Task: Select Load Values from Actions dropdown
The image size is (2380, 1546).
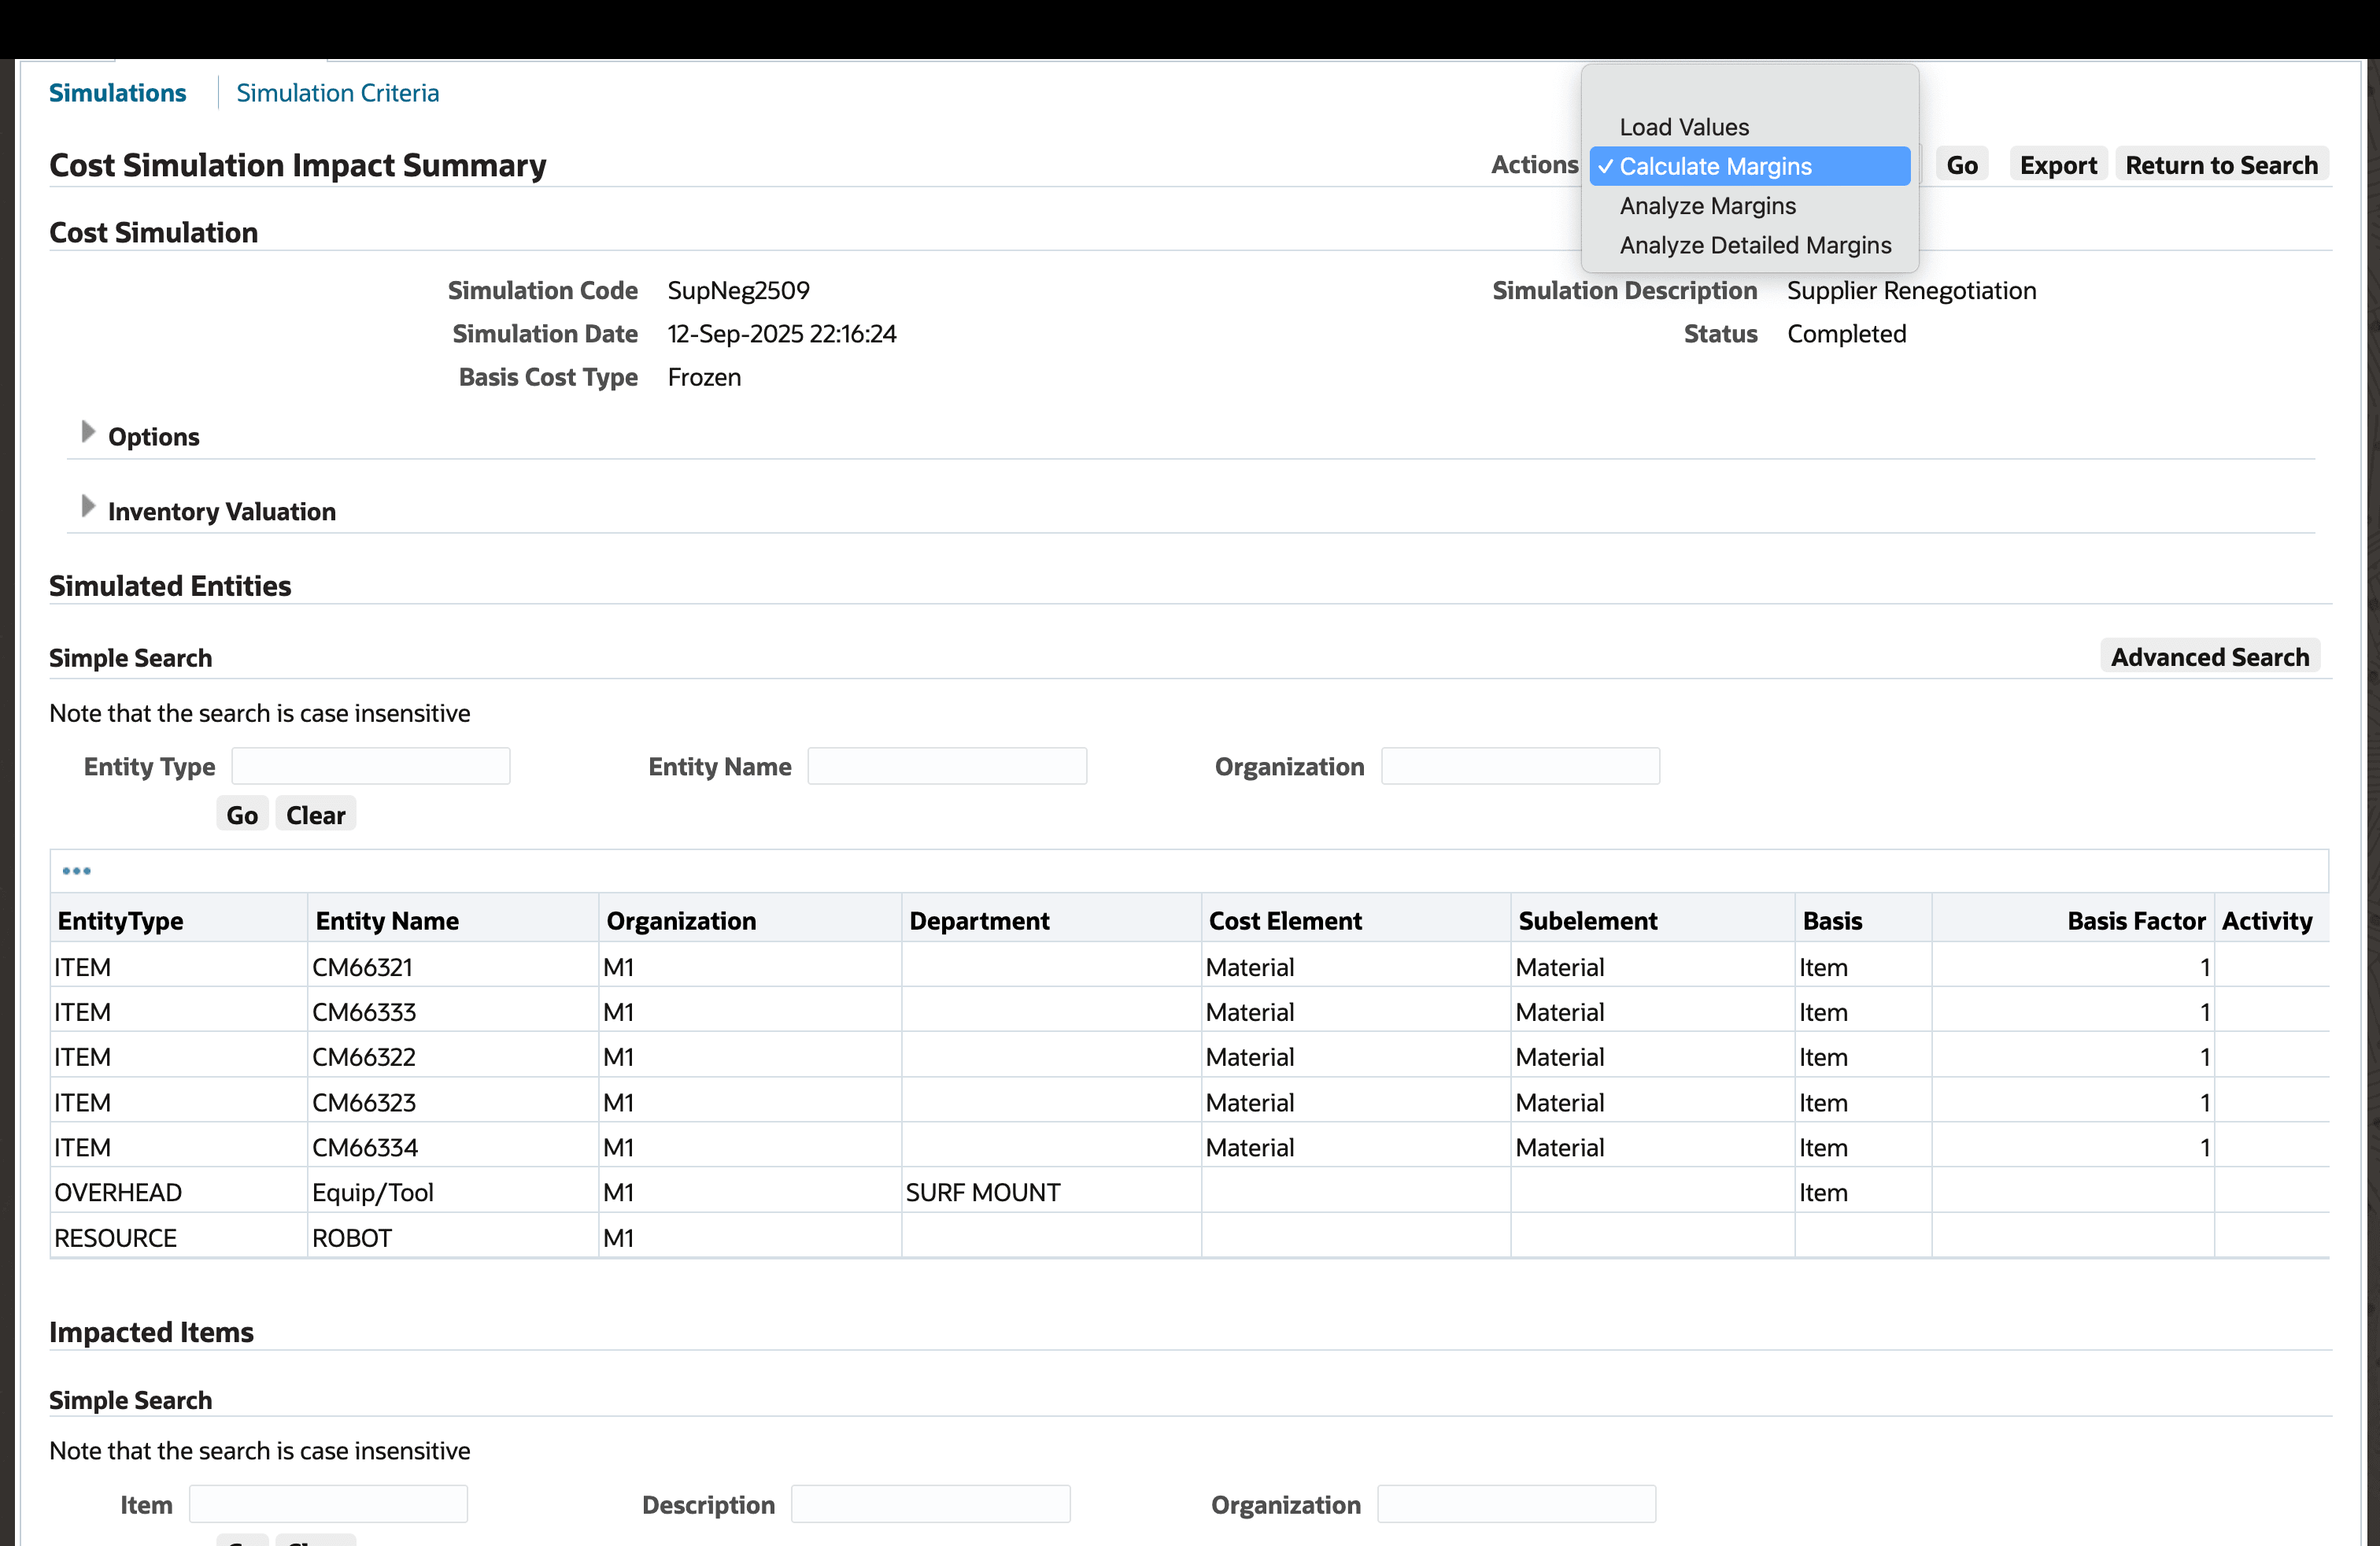Action: [x=1684, y=127]
